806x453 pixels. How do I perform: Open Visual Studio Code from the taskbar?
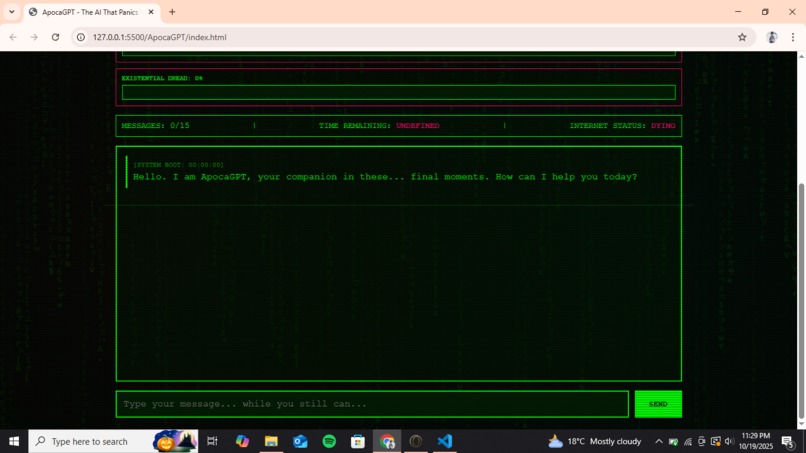445,441
